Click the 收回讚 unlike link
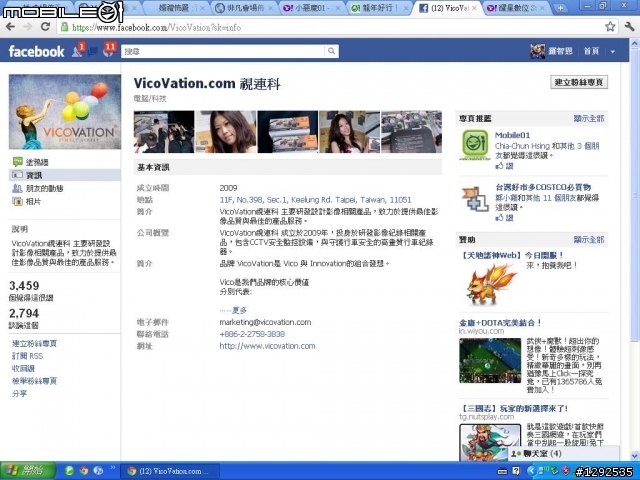640x480 pixels. tap(23, 369)
